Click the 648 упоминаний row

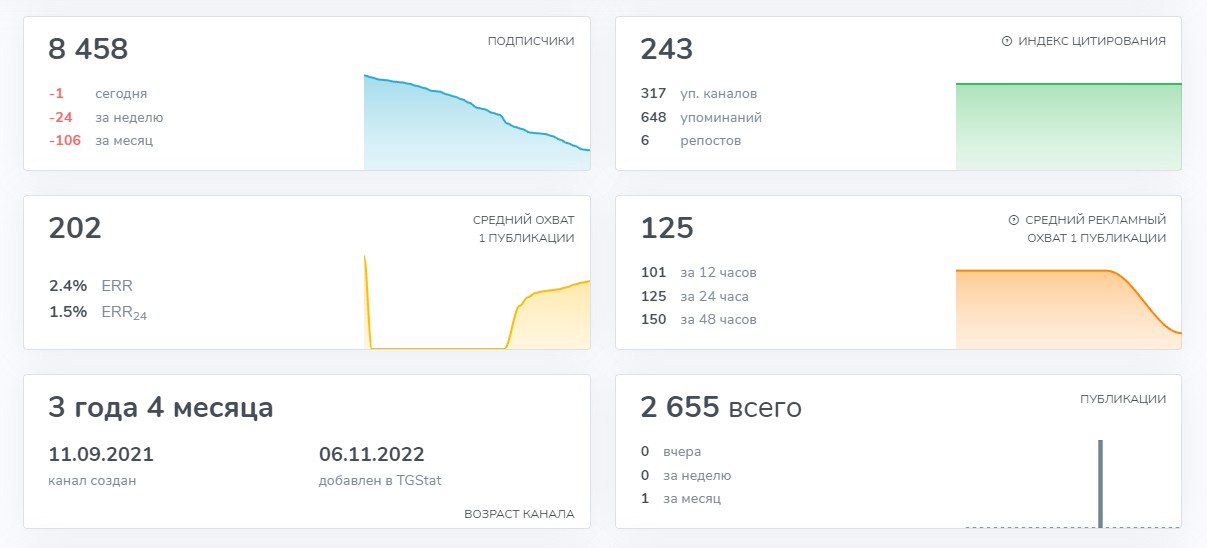701,117
